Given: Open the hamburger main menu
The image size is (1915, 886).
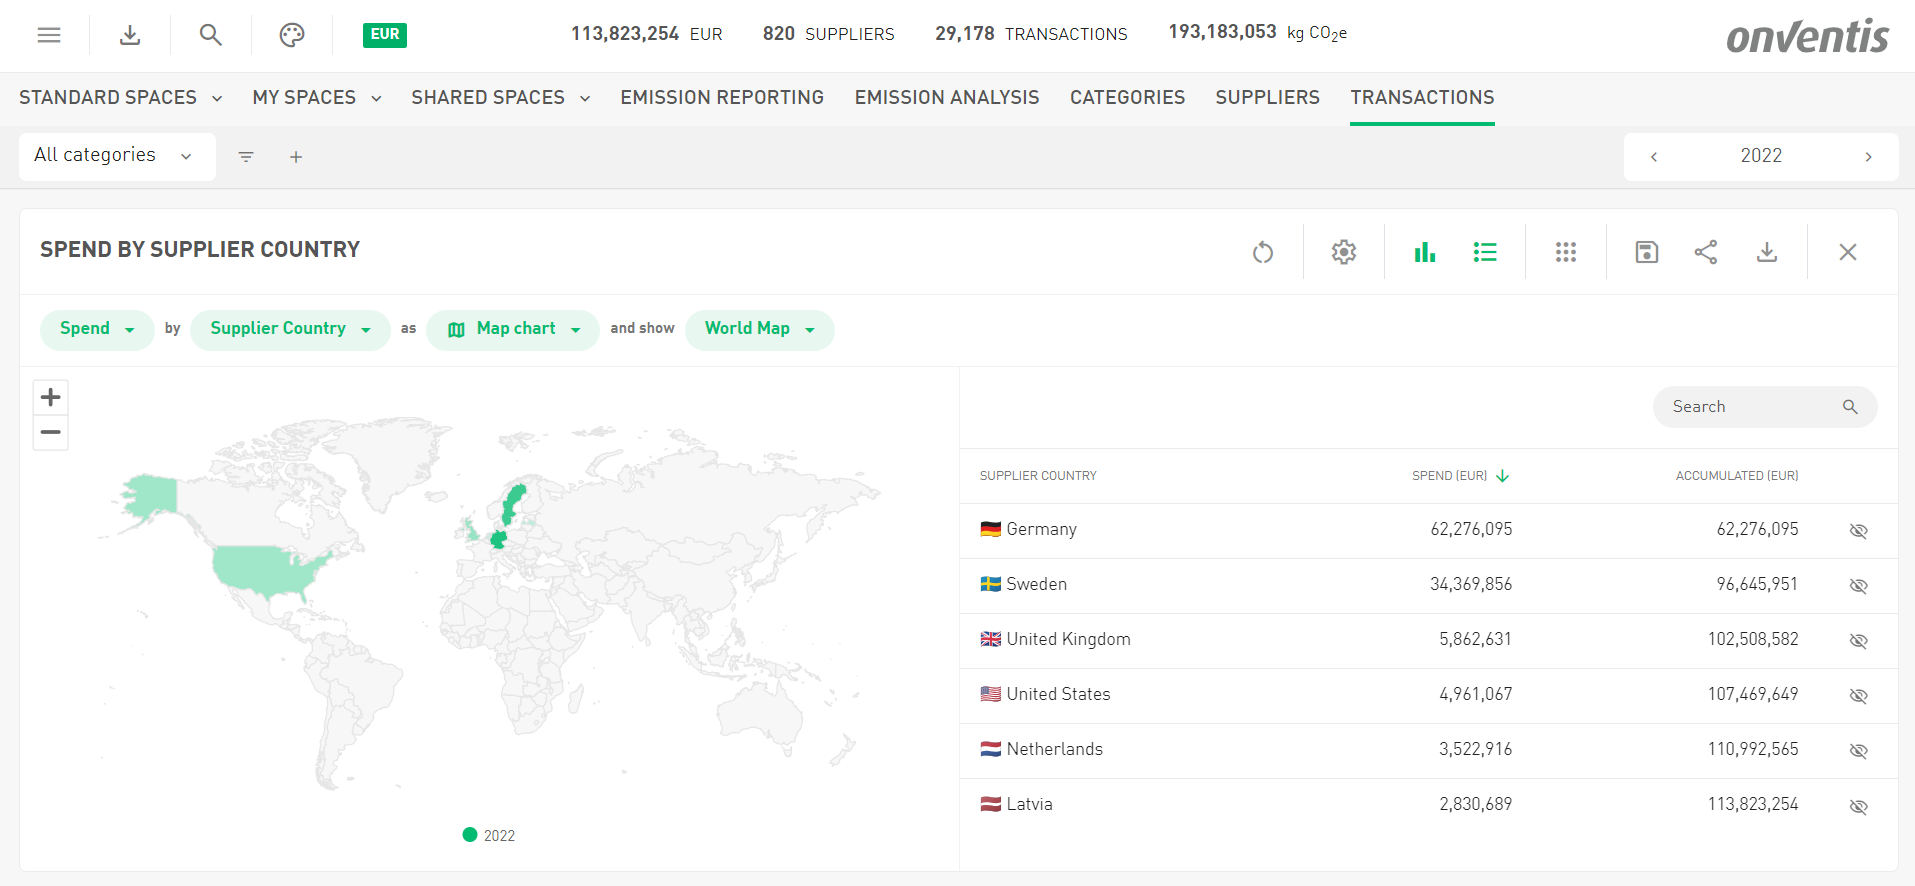Looking at the screenshot, I should pos(49,35).
